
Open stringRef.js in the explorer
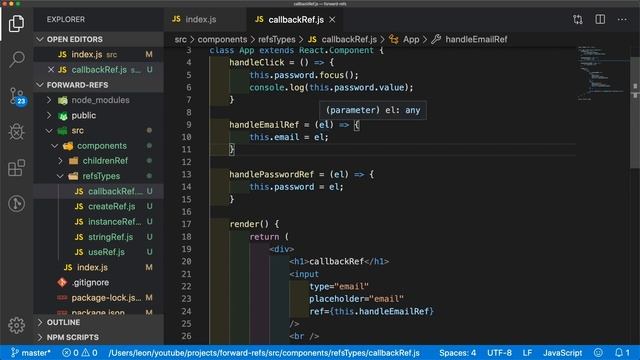coord(98,237)
